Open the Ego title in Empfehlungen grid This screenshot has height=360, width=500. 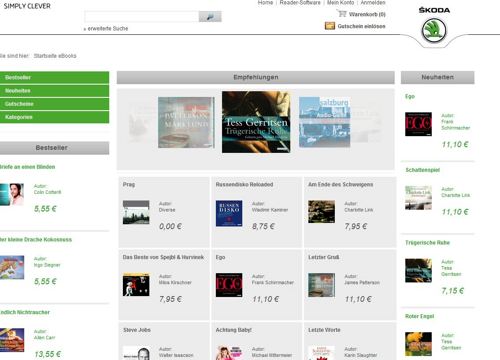tap(220, 257)
